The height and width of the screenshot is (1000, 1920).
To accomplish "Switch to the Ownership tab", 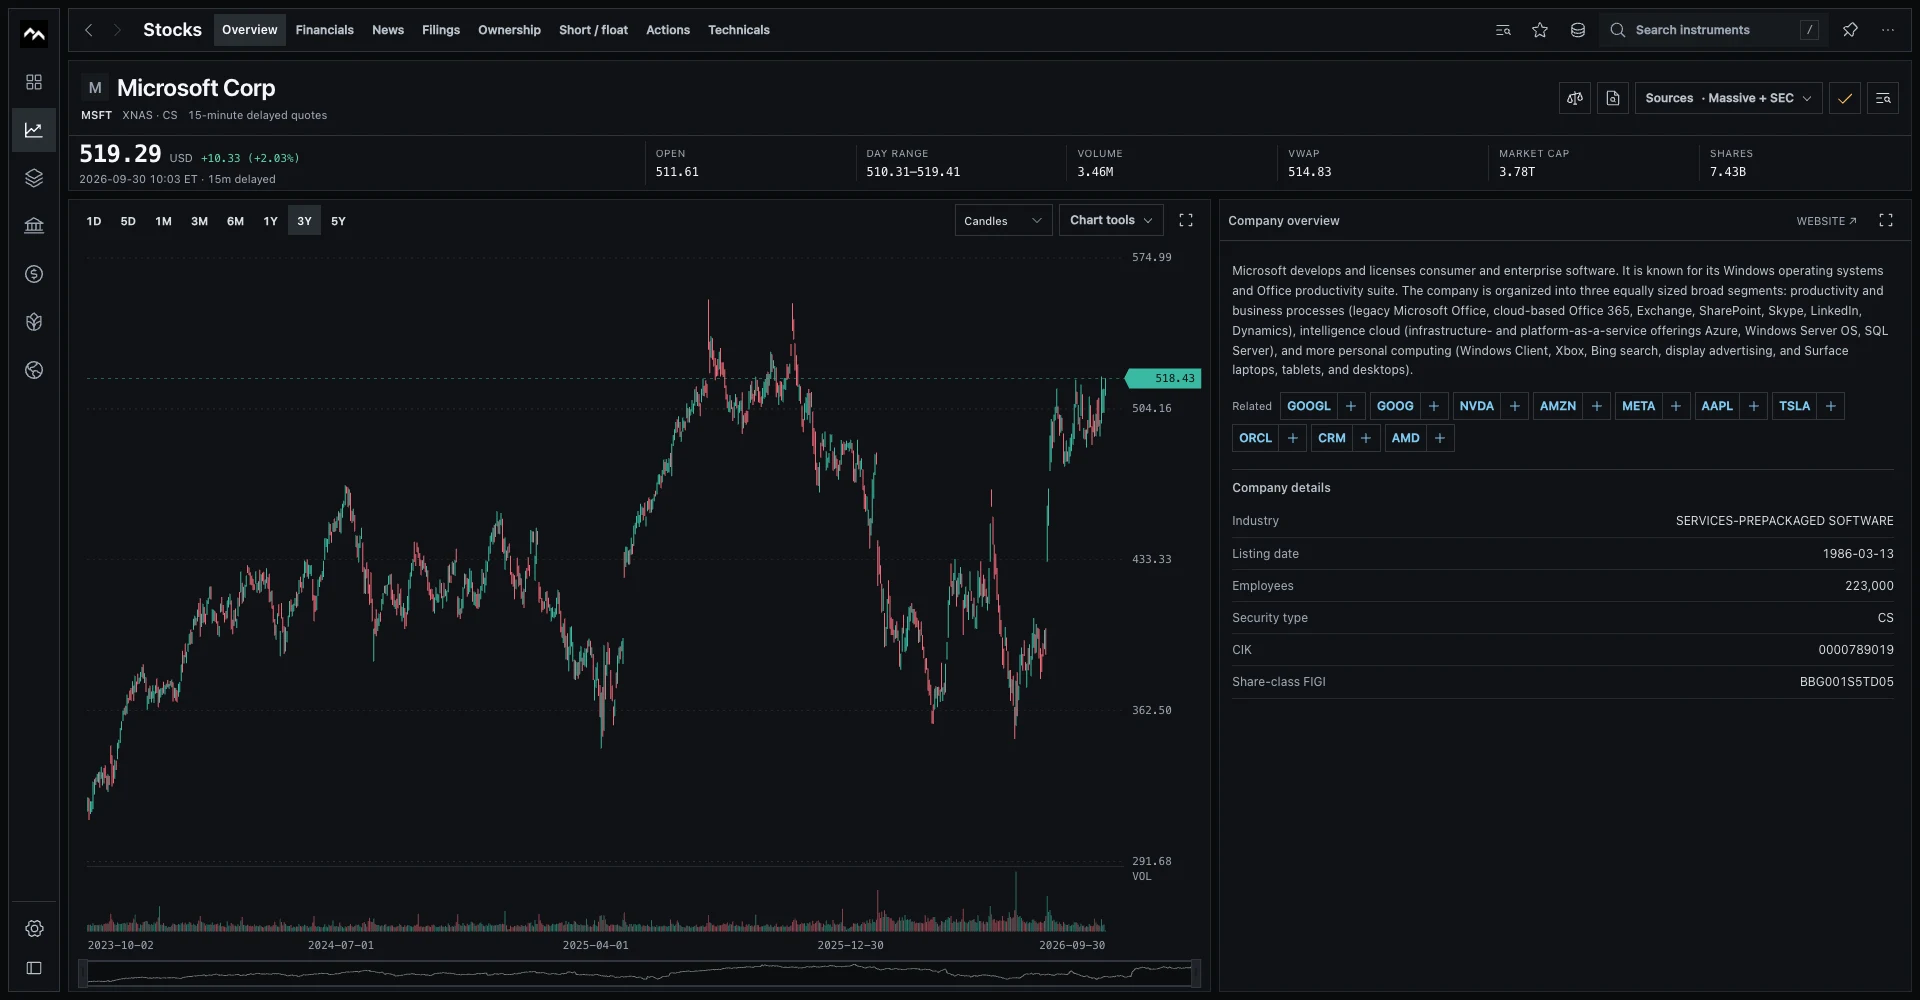I will (509, 30).
